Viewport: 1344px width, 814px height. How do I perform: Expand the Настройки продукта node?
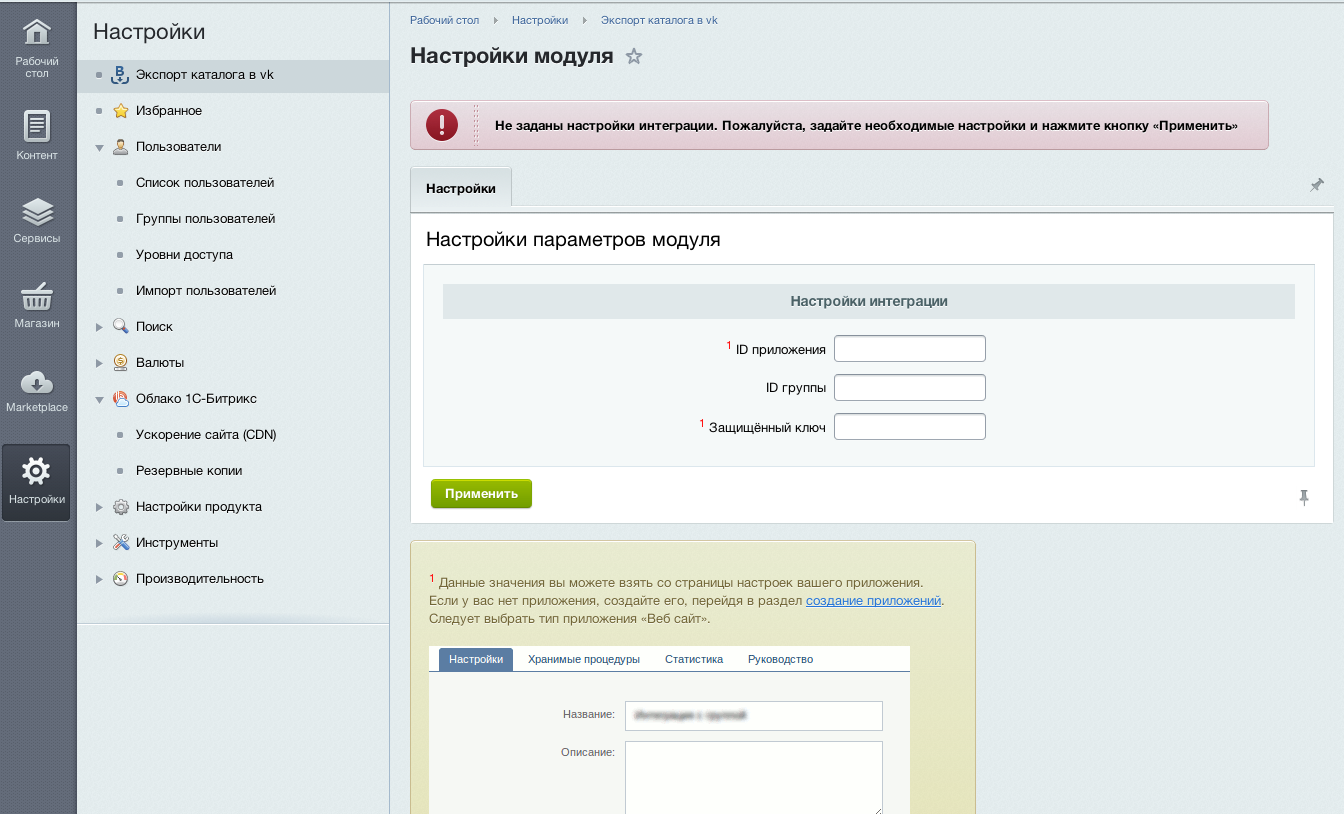click(99, 507)
